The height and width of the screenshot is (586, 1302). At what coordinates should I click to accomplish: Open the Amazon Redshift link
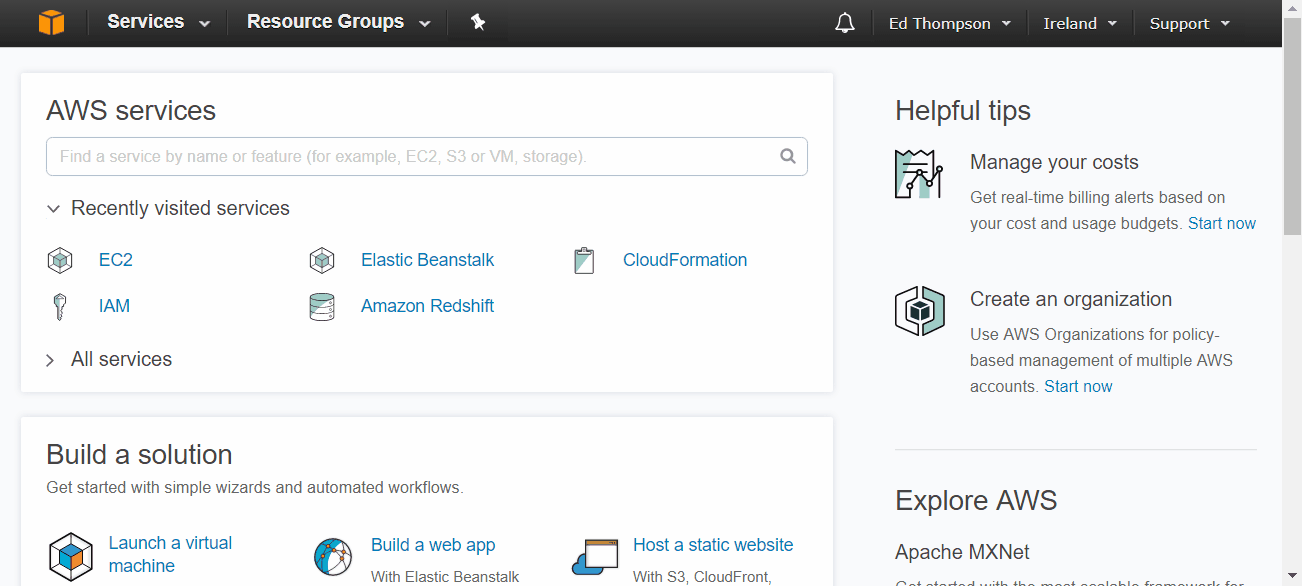tap(428, 306)
